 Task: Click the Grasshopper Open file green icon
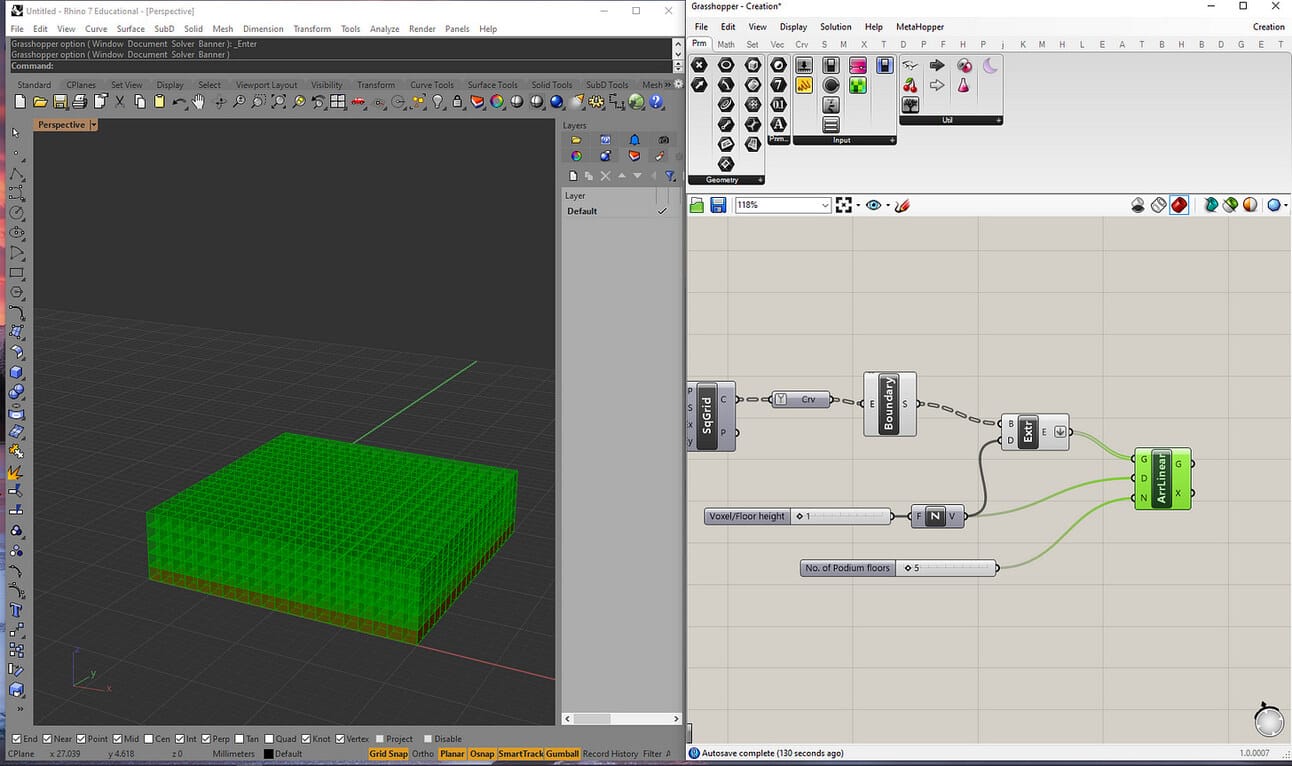click(698, 205)
